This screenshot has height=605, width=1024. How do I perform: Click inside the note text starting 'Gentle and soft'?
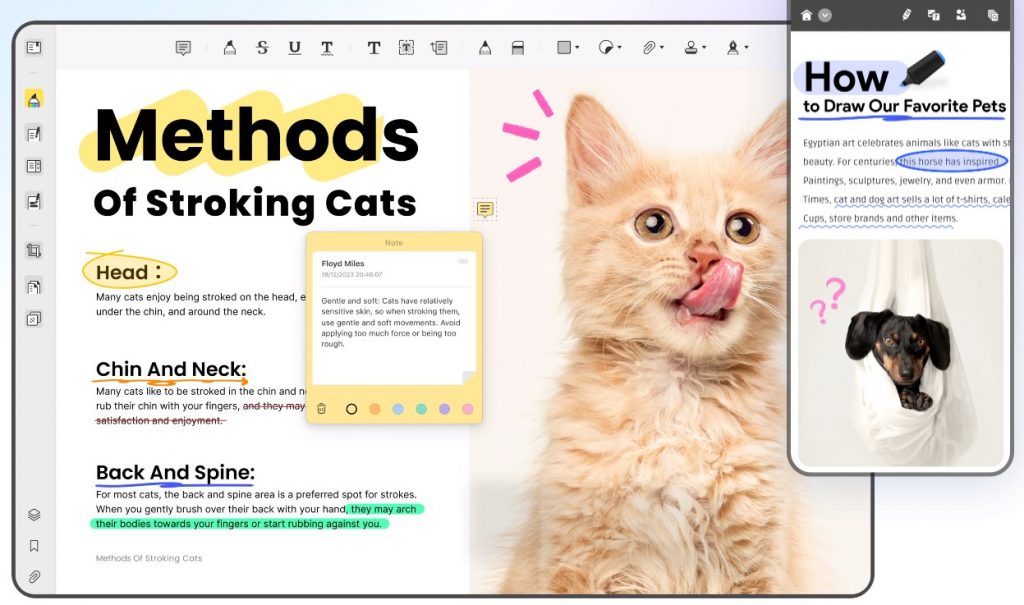pos(391,322)
